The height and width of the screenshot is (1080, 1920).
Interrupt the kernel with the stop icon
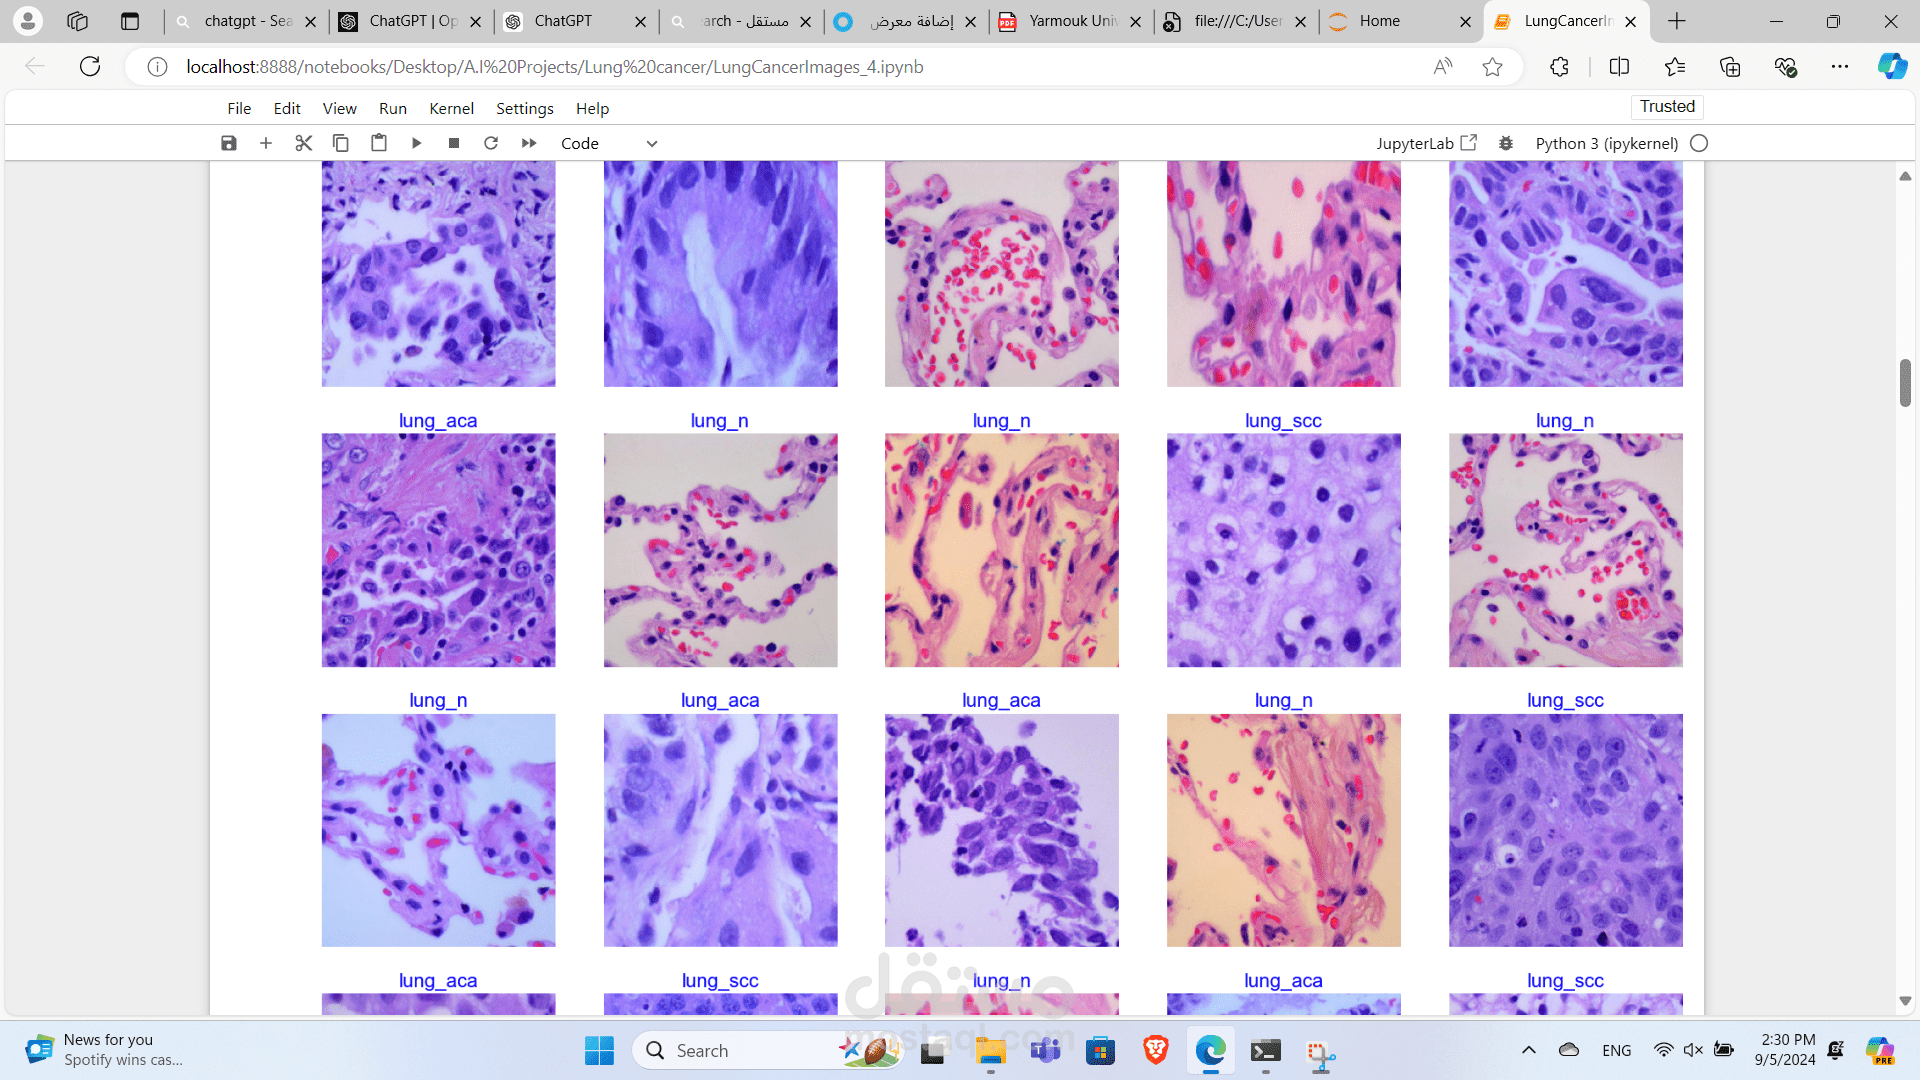(x=454, y=143)
